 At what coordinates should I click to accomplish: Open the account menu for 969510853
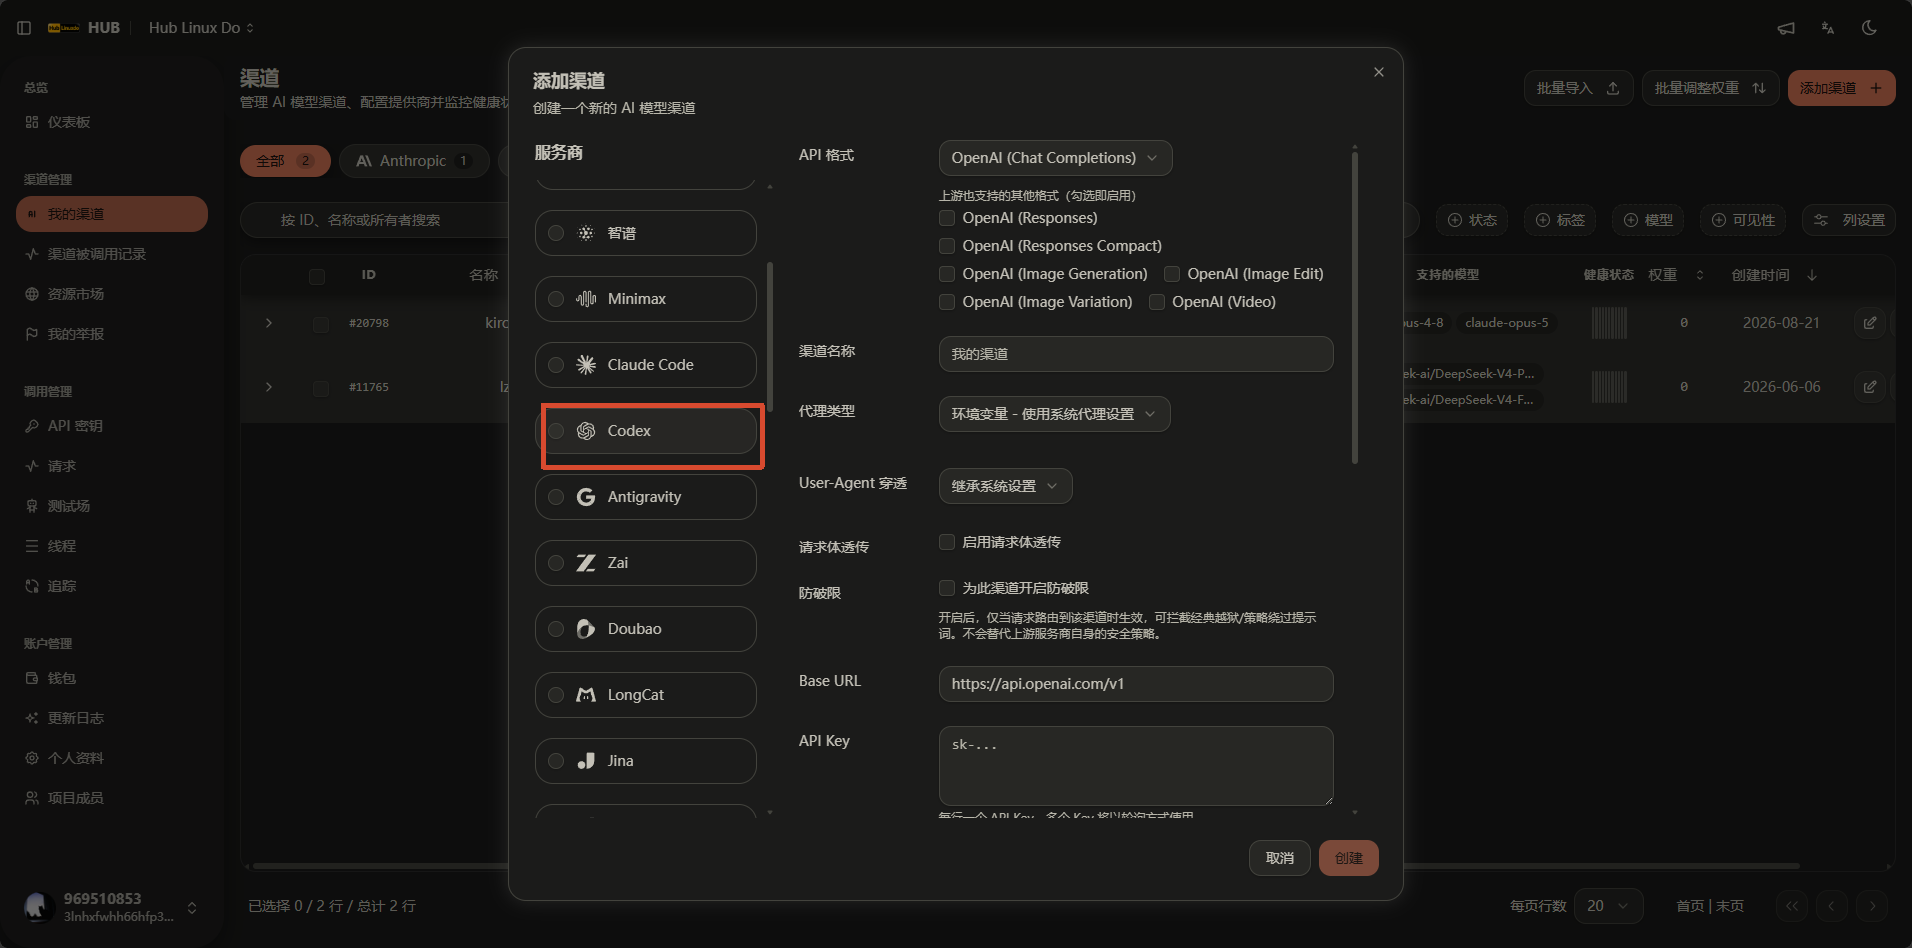click(112, 907)
